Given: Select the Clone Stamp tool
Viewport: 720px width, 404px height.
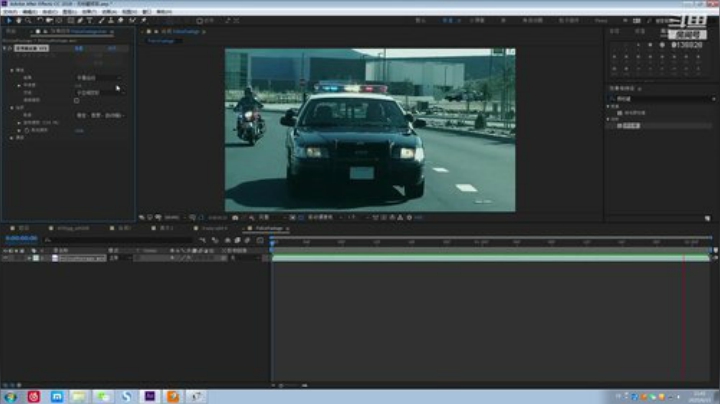Looking at the screenshot, I should point(111,21).
